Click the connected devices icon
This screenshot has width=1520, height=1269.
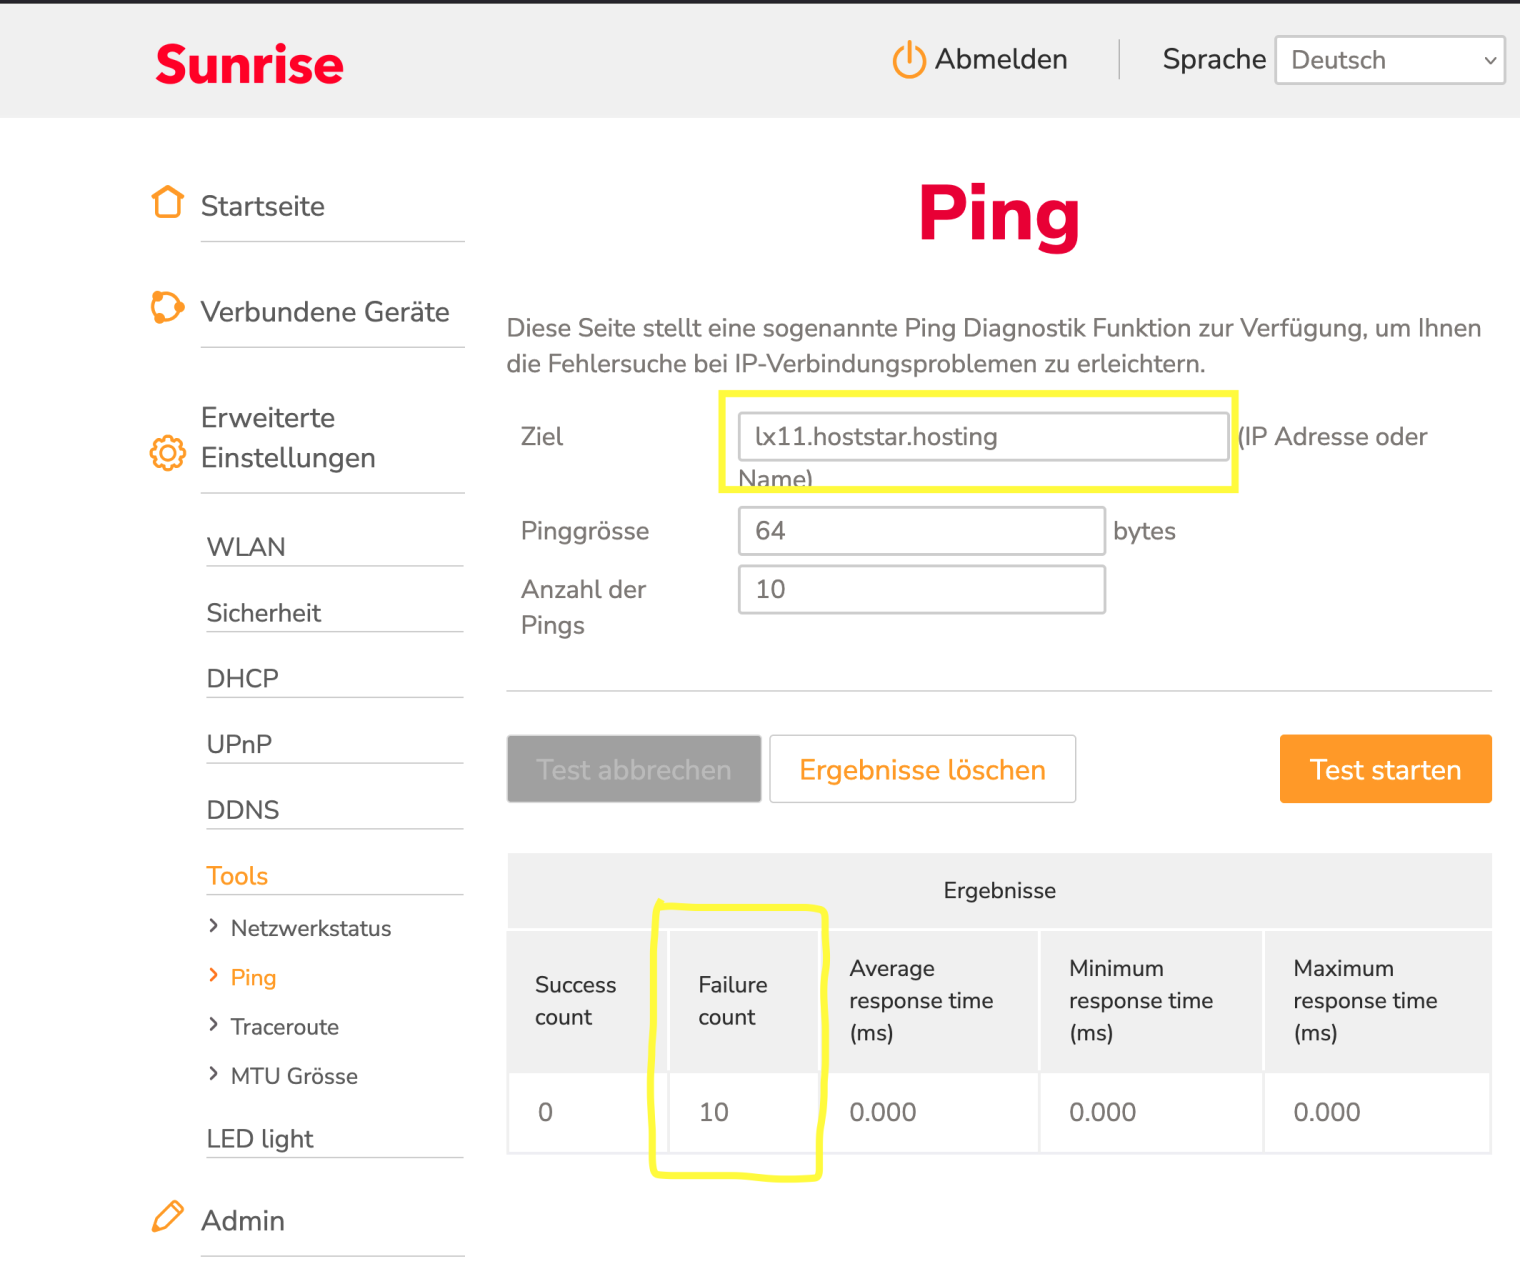pyautogui.click(x=167, y=308)
